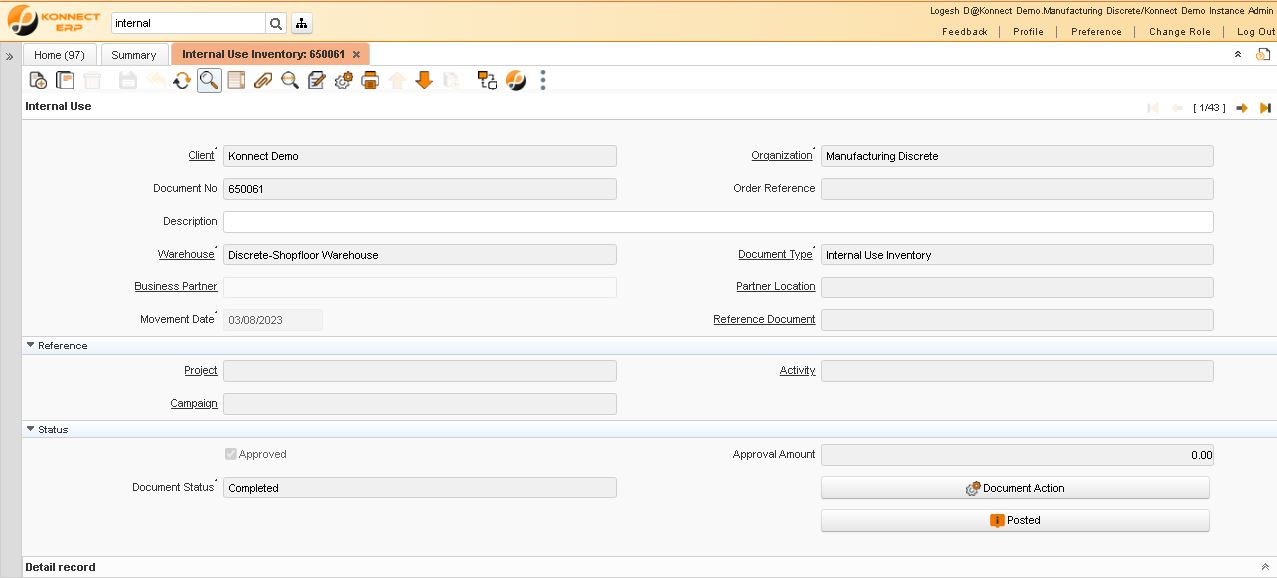Click the active Find Record magnifier icon
Screen dimensions: 1277x578
(209, 81)
